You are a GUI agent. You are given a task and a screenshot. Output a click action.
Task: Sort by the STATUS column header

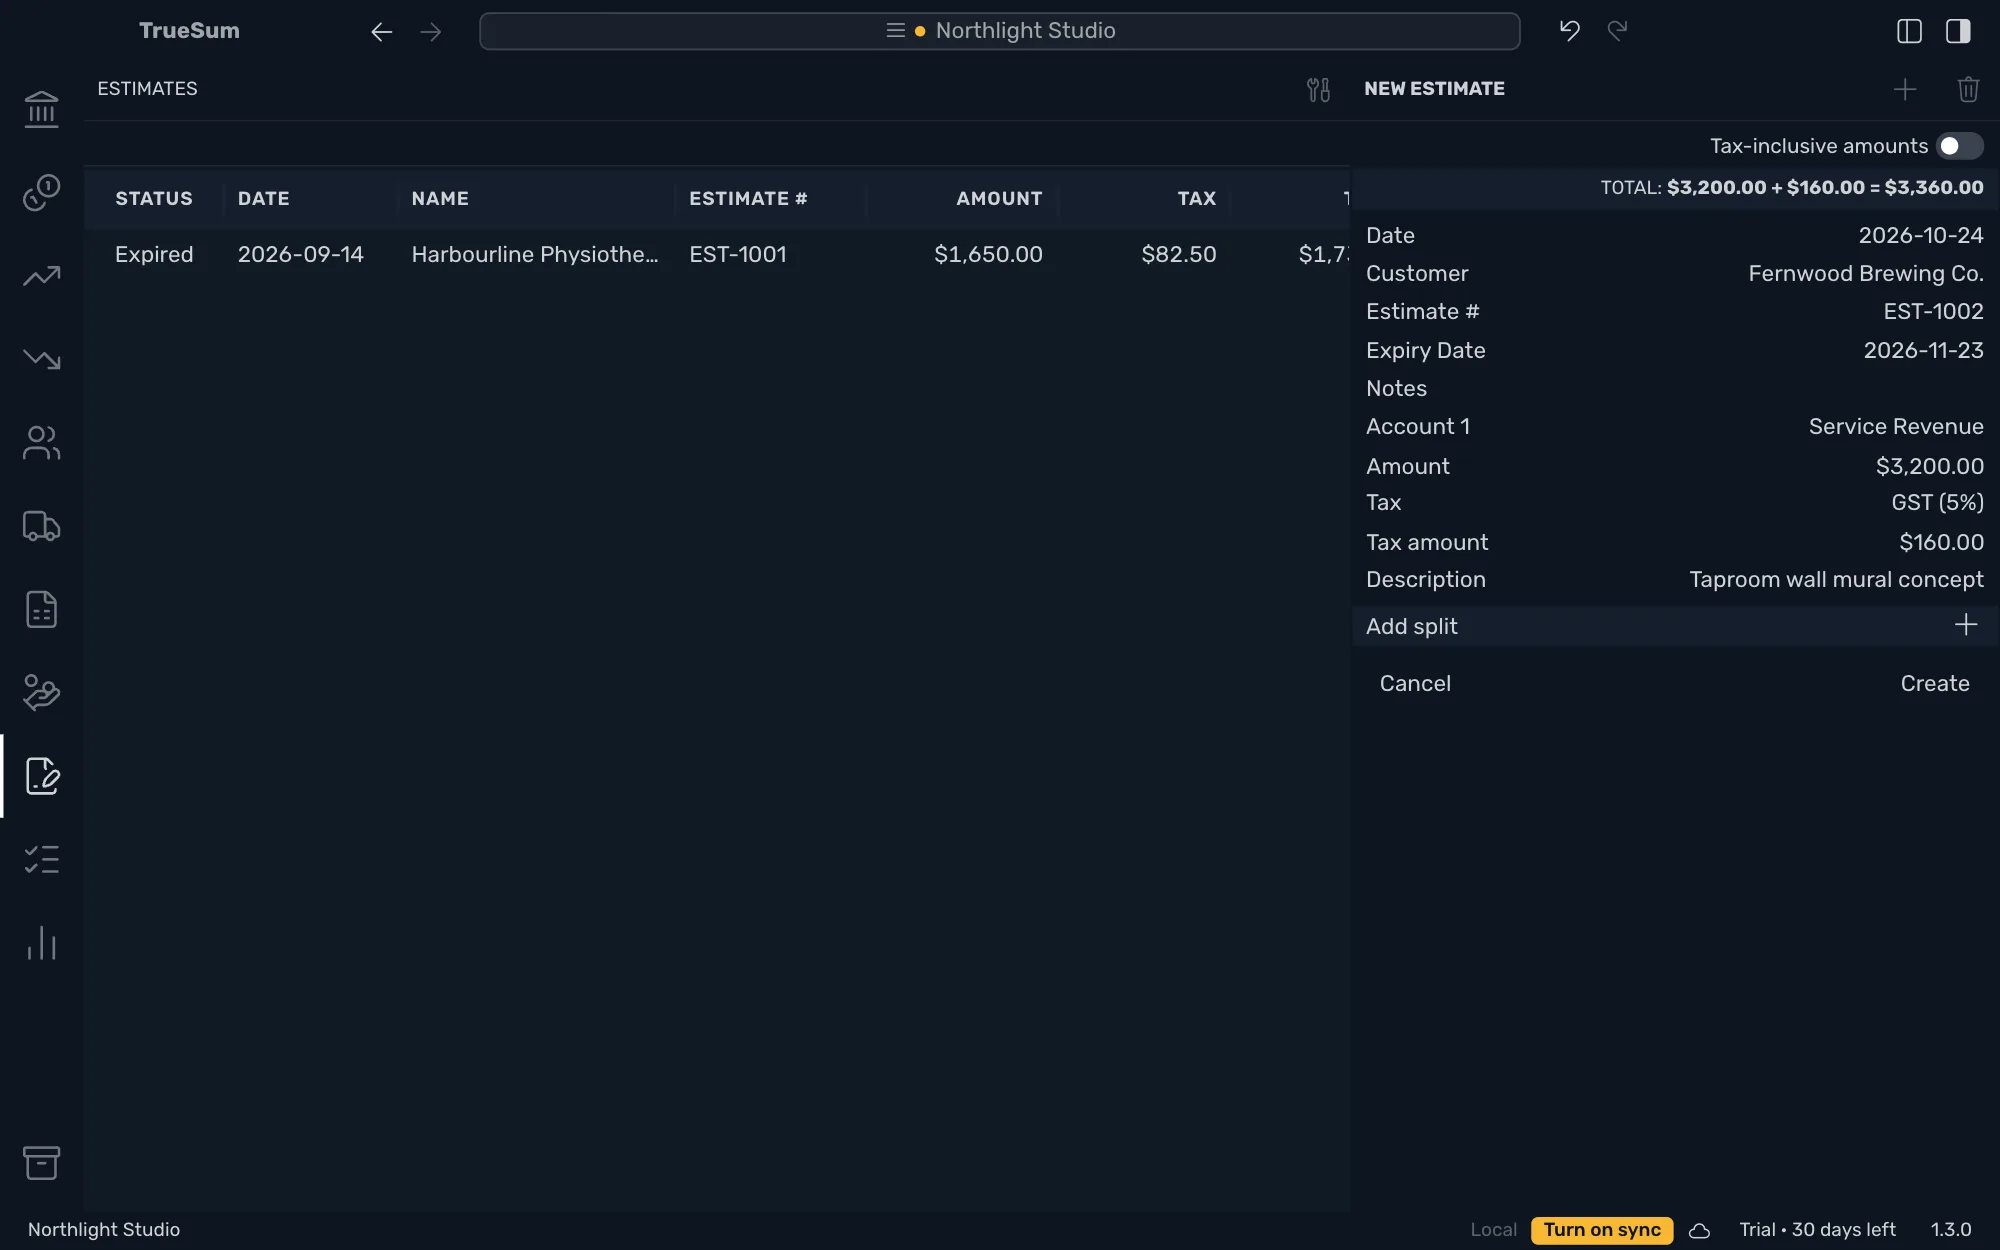point(154,199)
